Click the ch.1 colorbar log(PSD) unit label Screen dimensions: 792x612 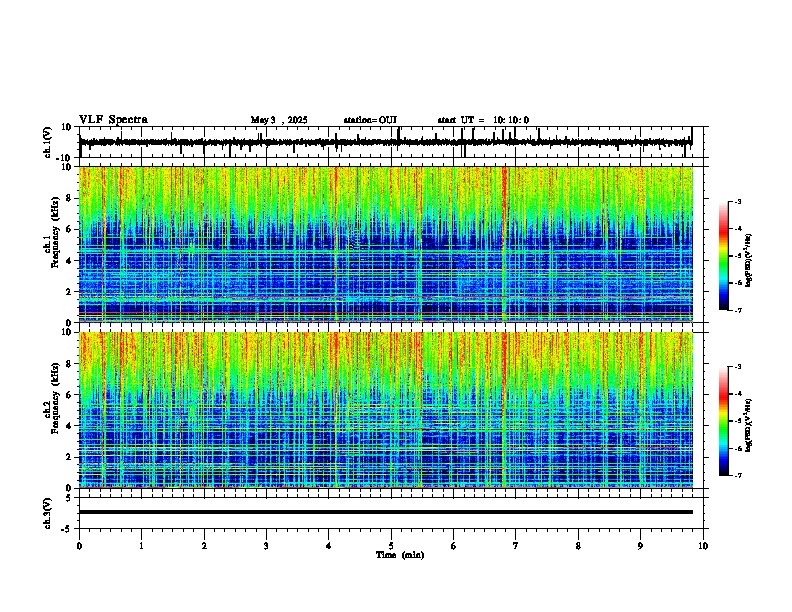point(749,260)
